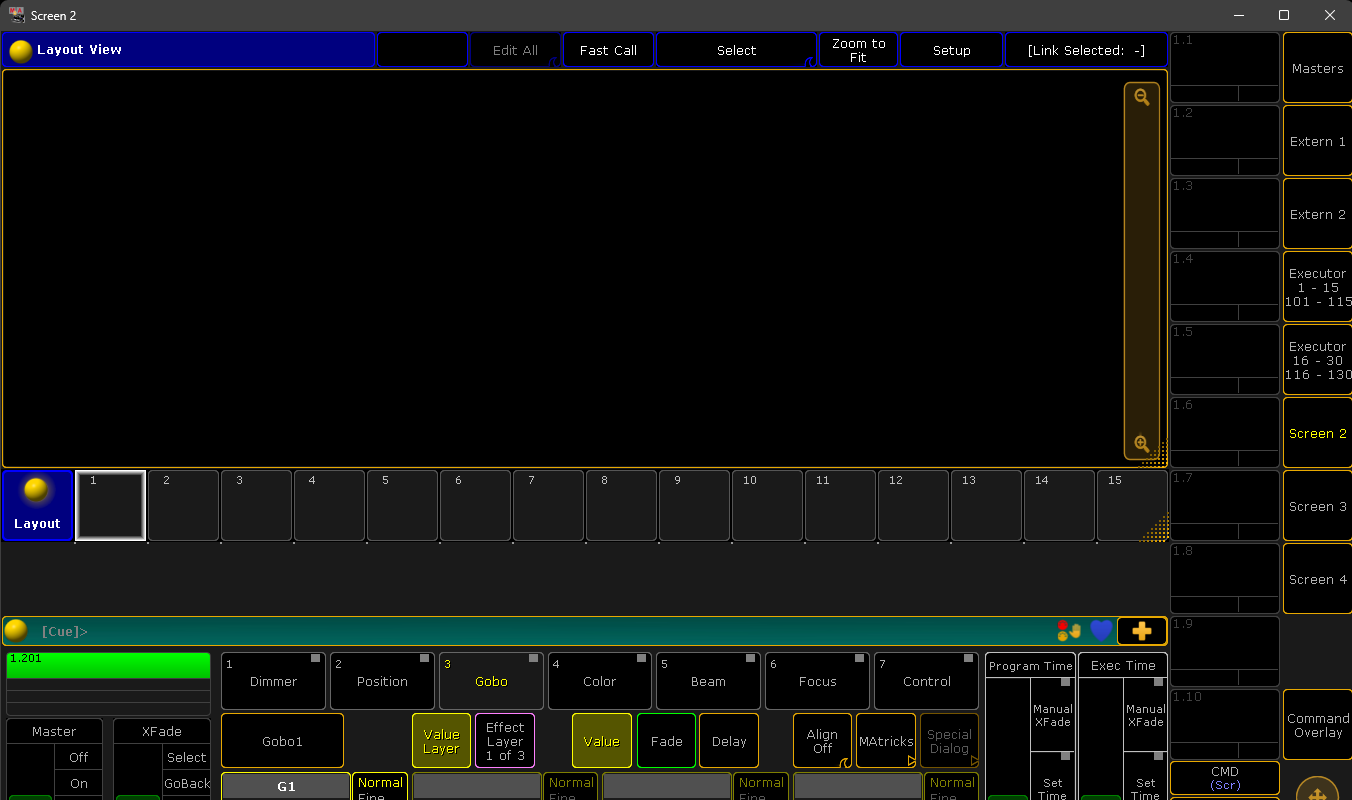Click the blue heart icon on the command line

1101,631
